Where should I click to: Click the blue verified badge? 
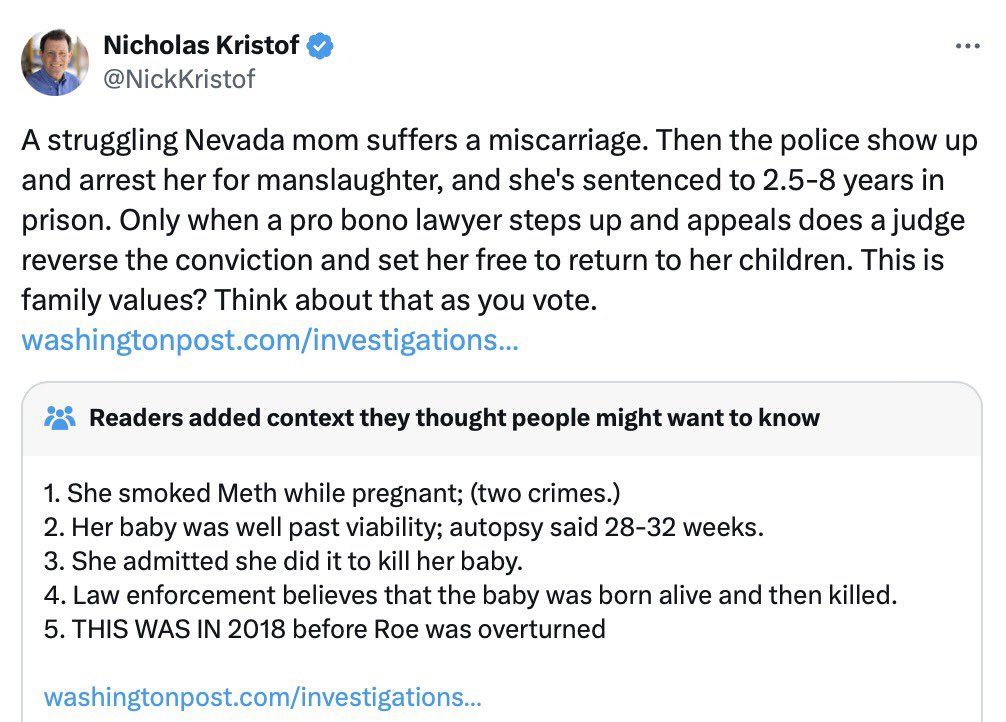click(x=320, y=46)
